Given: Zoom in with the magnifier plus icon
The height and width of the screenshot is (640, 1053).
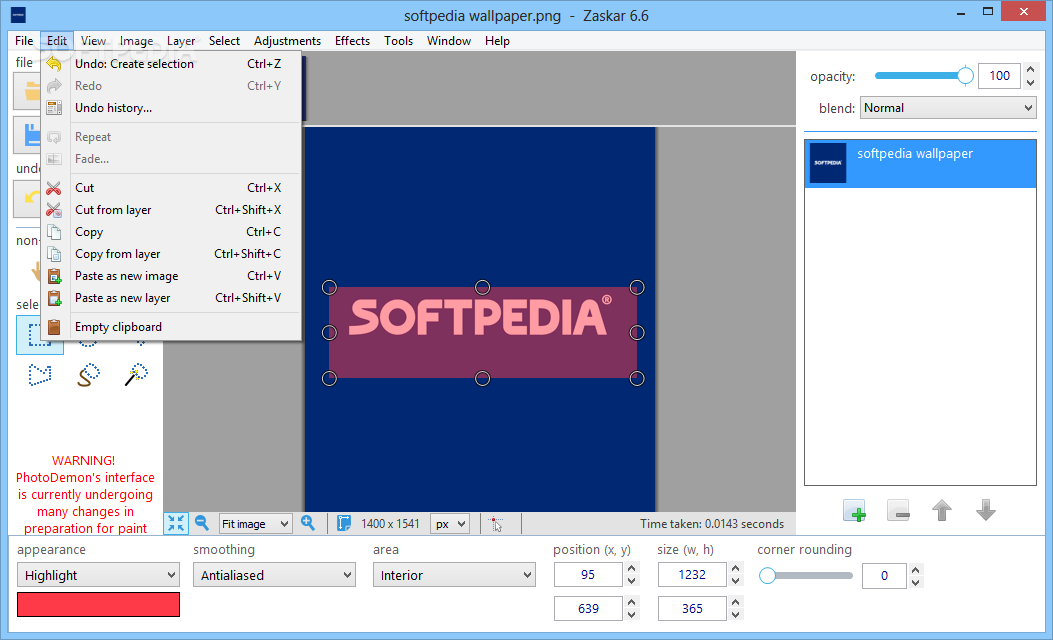Looking at the screenshot, I should click(308, 522).
